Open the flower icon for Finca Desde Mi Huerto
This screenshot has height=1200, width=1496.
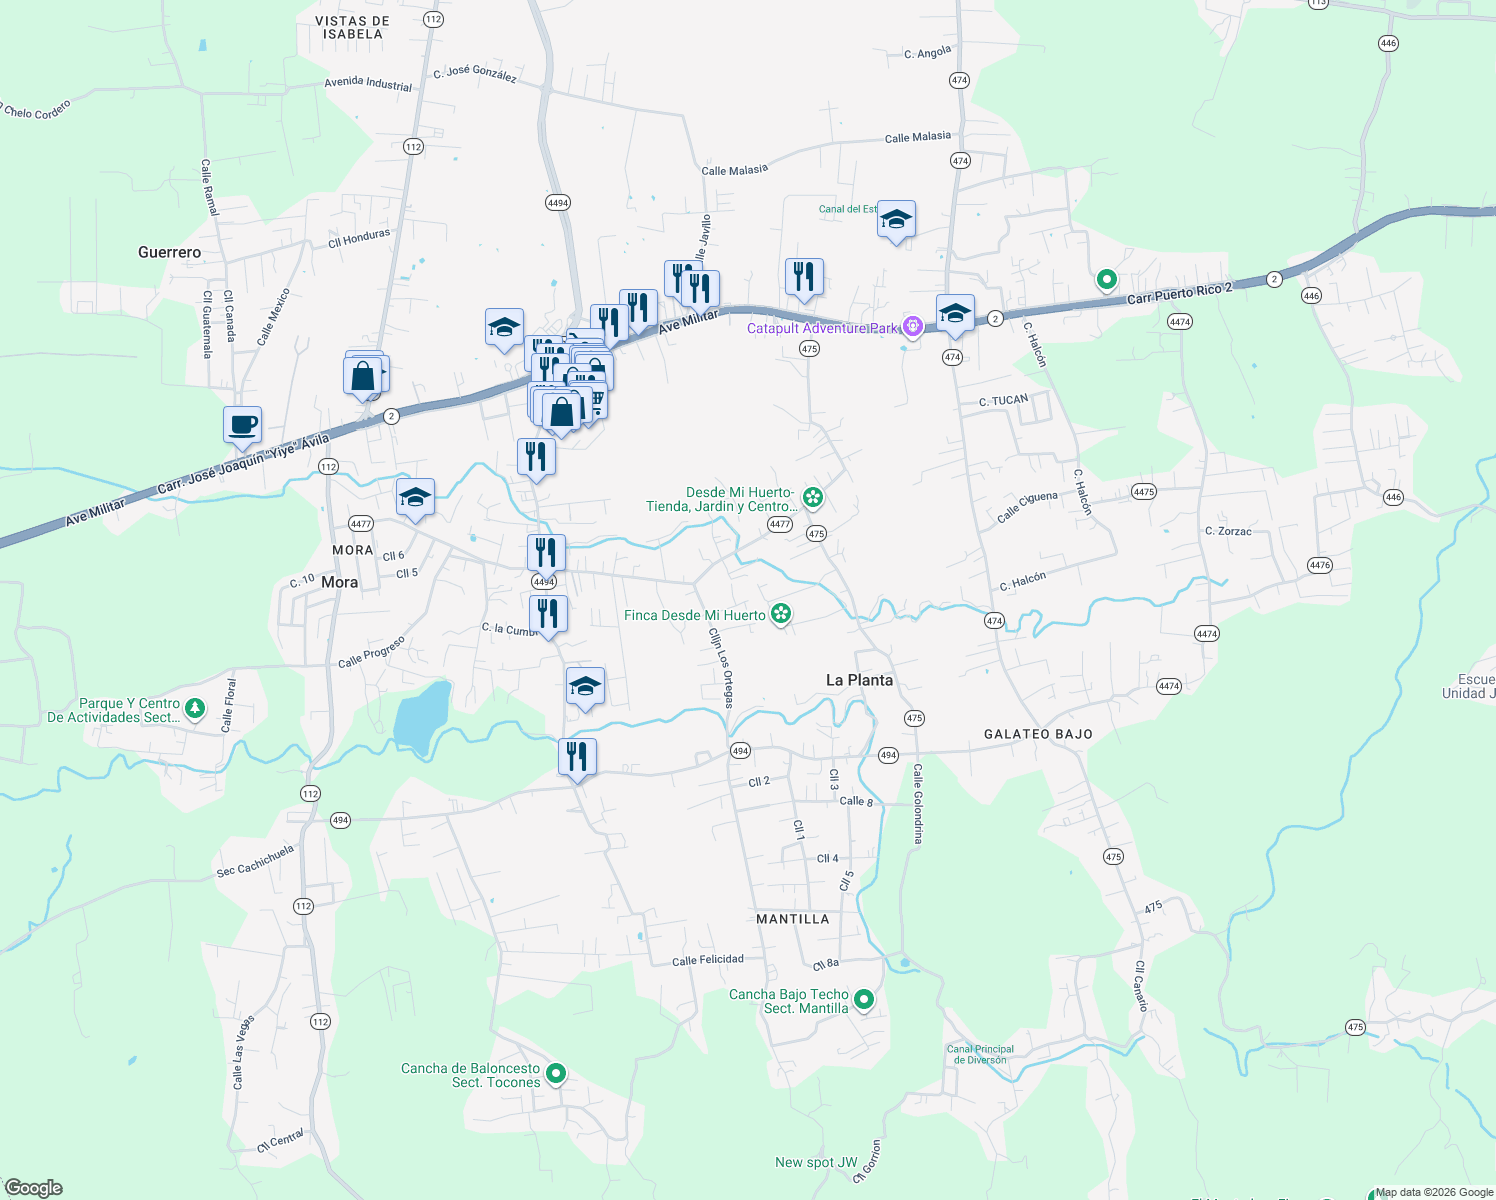[x=780, y=614]
